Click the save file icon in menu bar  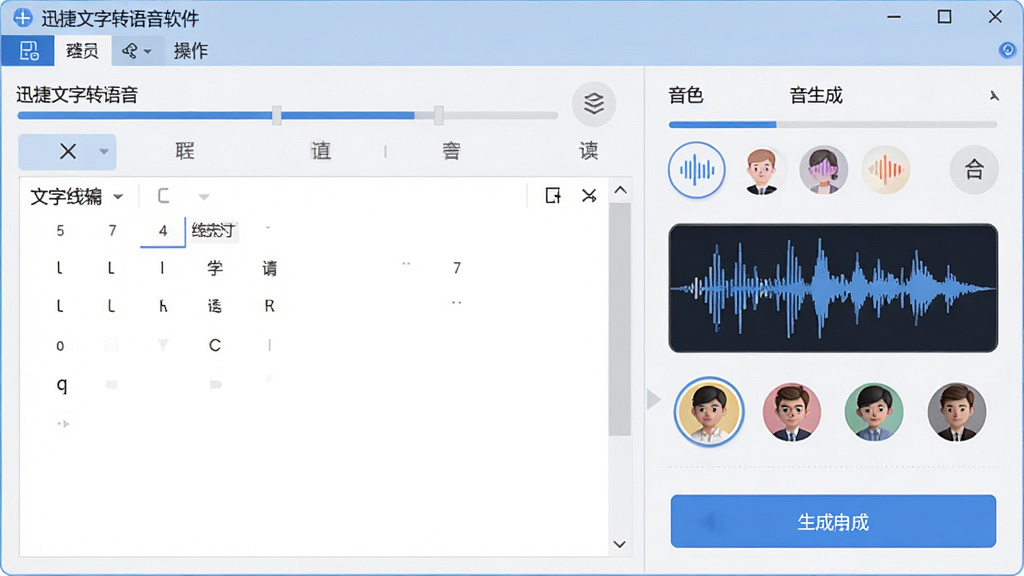pyautogui.click(x=28, y=51)
